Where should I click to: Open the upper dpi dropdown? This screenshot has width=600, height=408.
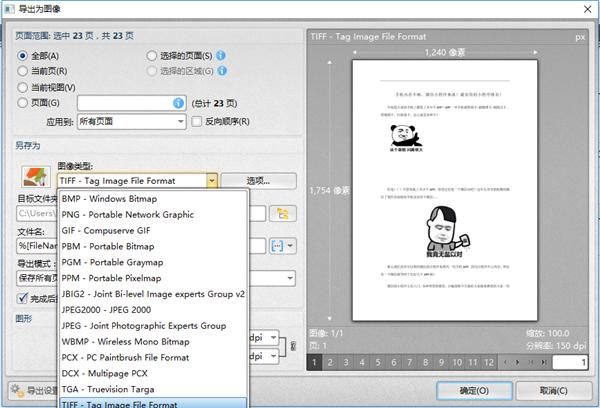point(273,338)
